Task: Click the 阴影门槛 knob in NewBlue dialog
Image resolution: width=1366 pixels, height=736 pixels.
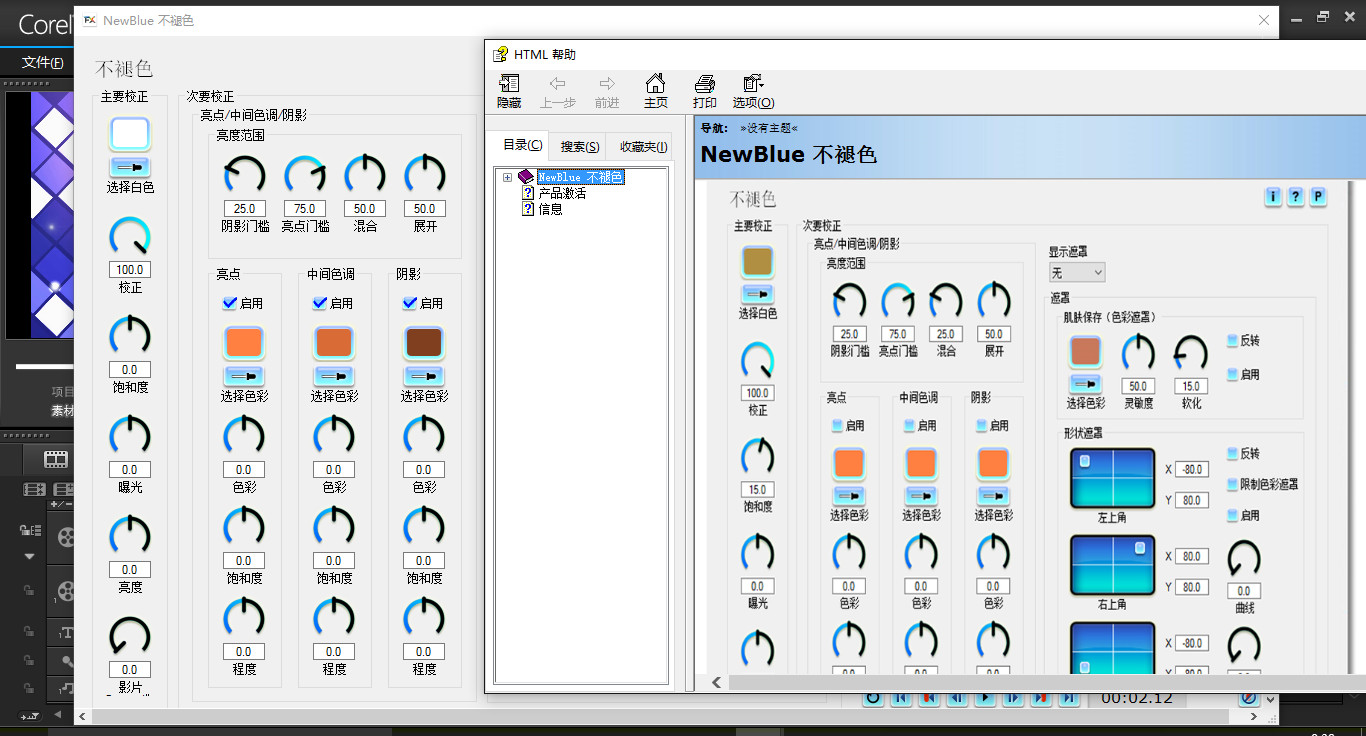Action: point(244,175)
